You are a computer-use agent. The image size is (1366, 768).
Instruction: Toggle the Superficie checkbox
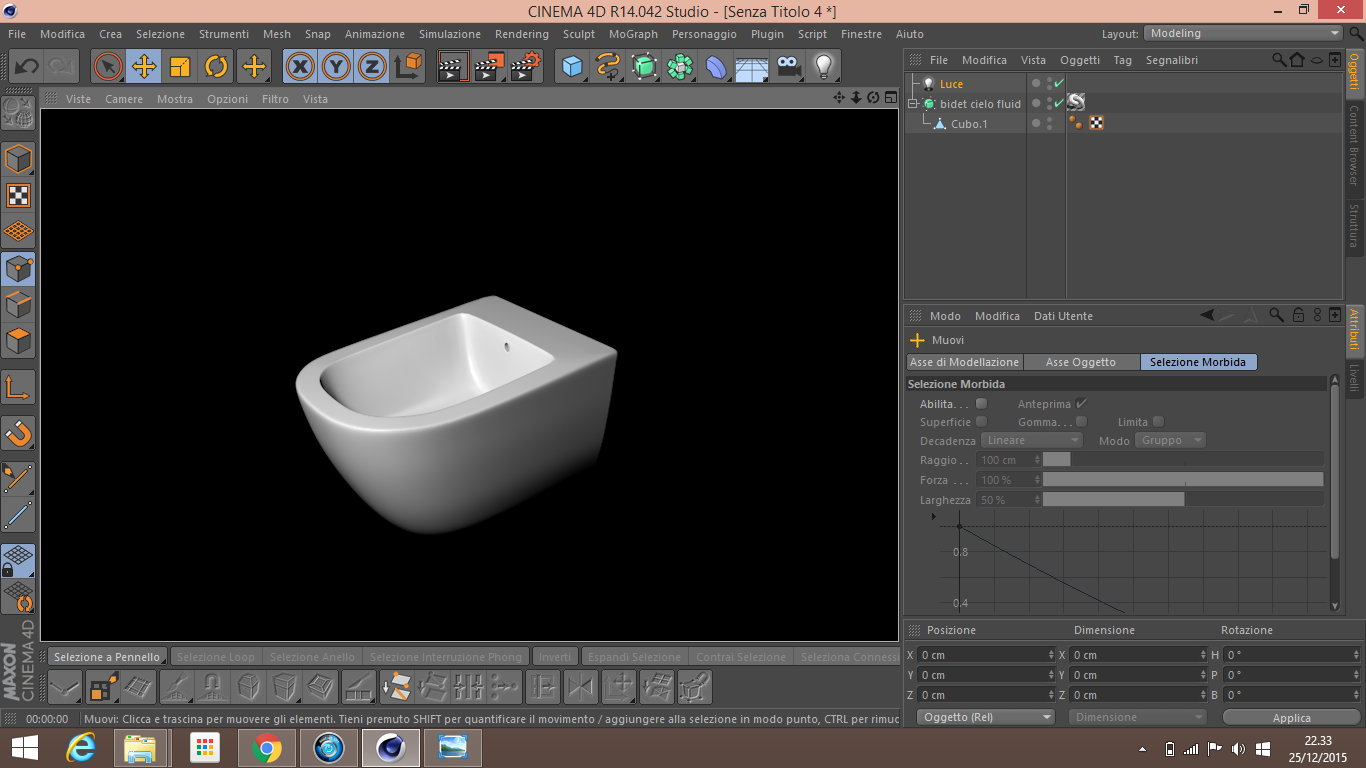click(981, 422)
